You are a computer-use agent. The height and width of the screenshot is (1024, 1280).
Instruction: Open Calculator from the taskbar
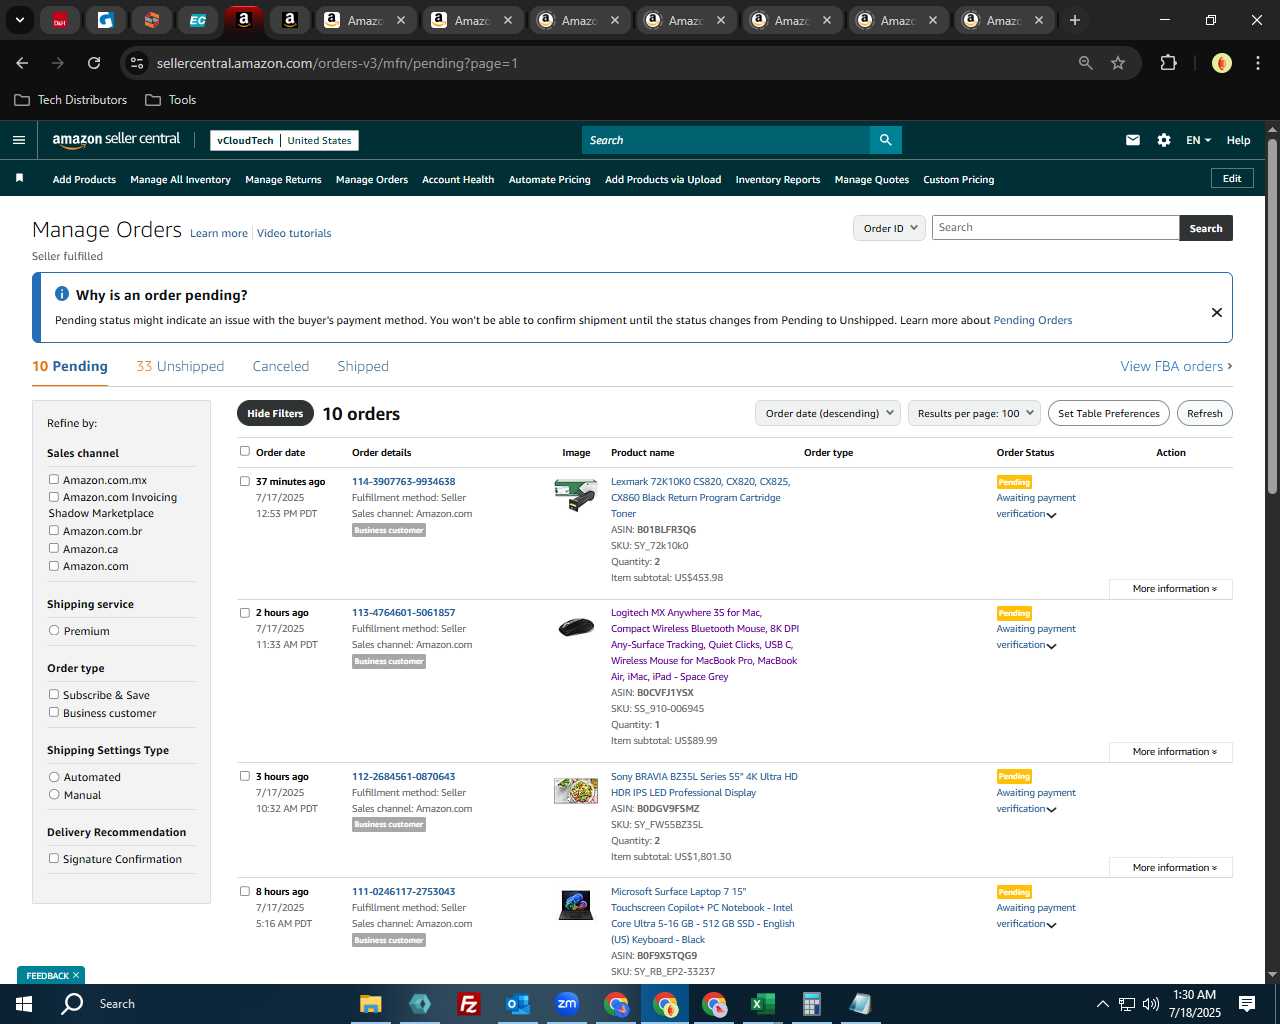click(812, 1004)
